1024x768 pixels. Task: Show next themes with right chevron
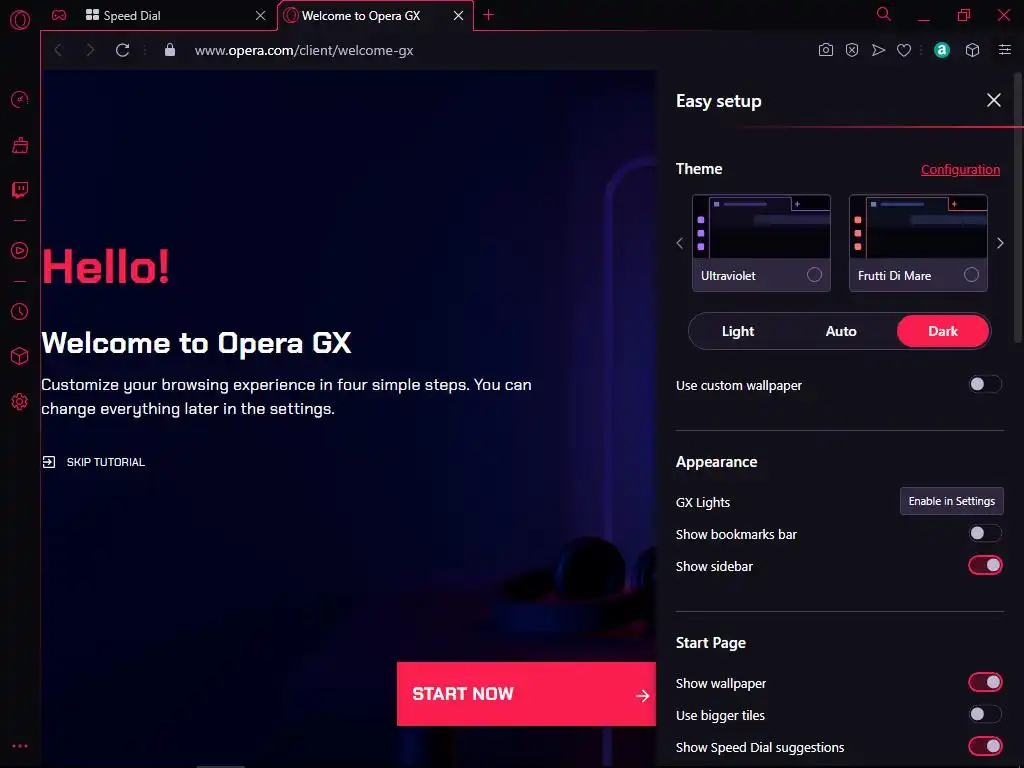(x=1000, y=243)
